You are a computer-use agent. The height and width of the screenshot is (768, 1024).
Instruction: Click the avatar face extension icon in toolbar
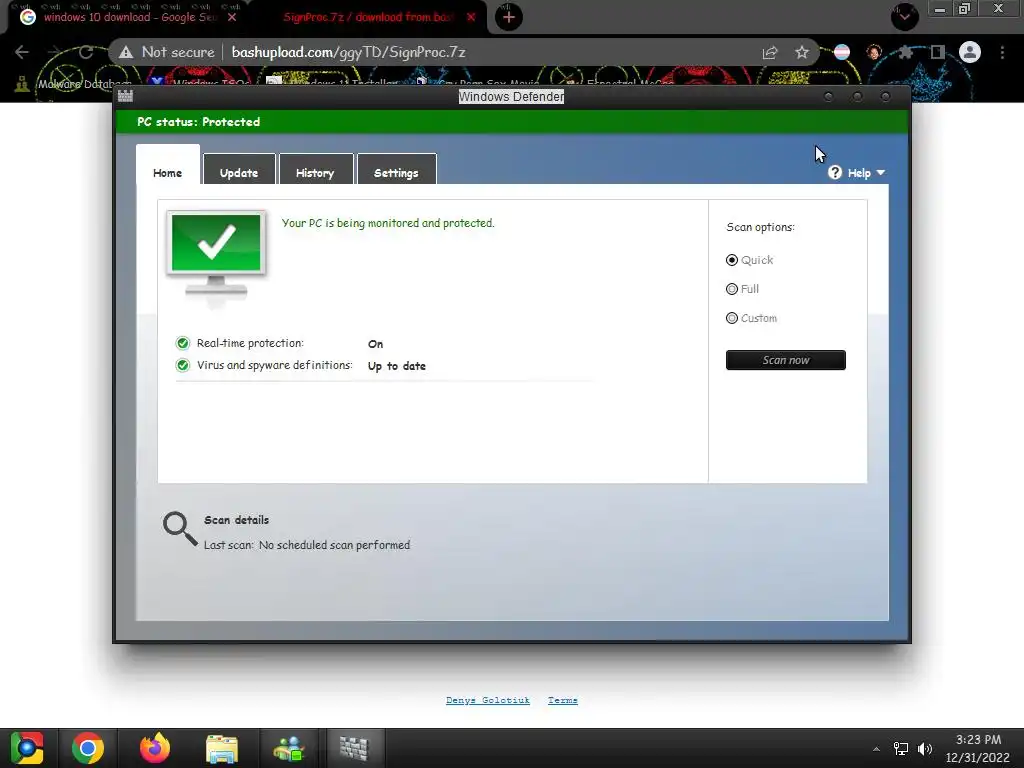click(874, 52)
